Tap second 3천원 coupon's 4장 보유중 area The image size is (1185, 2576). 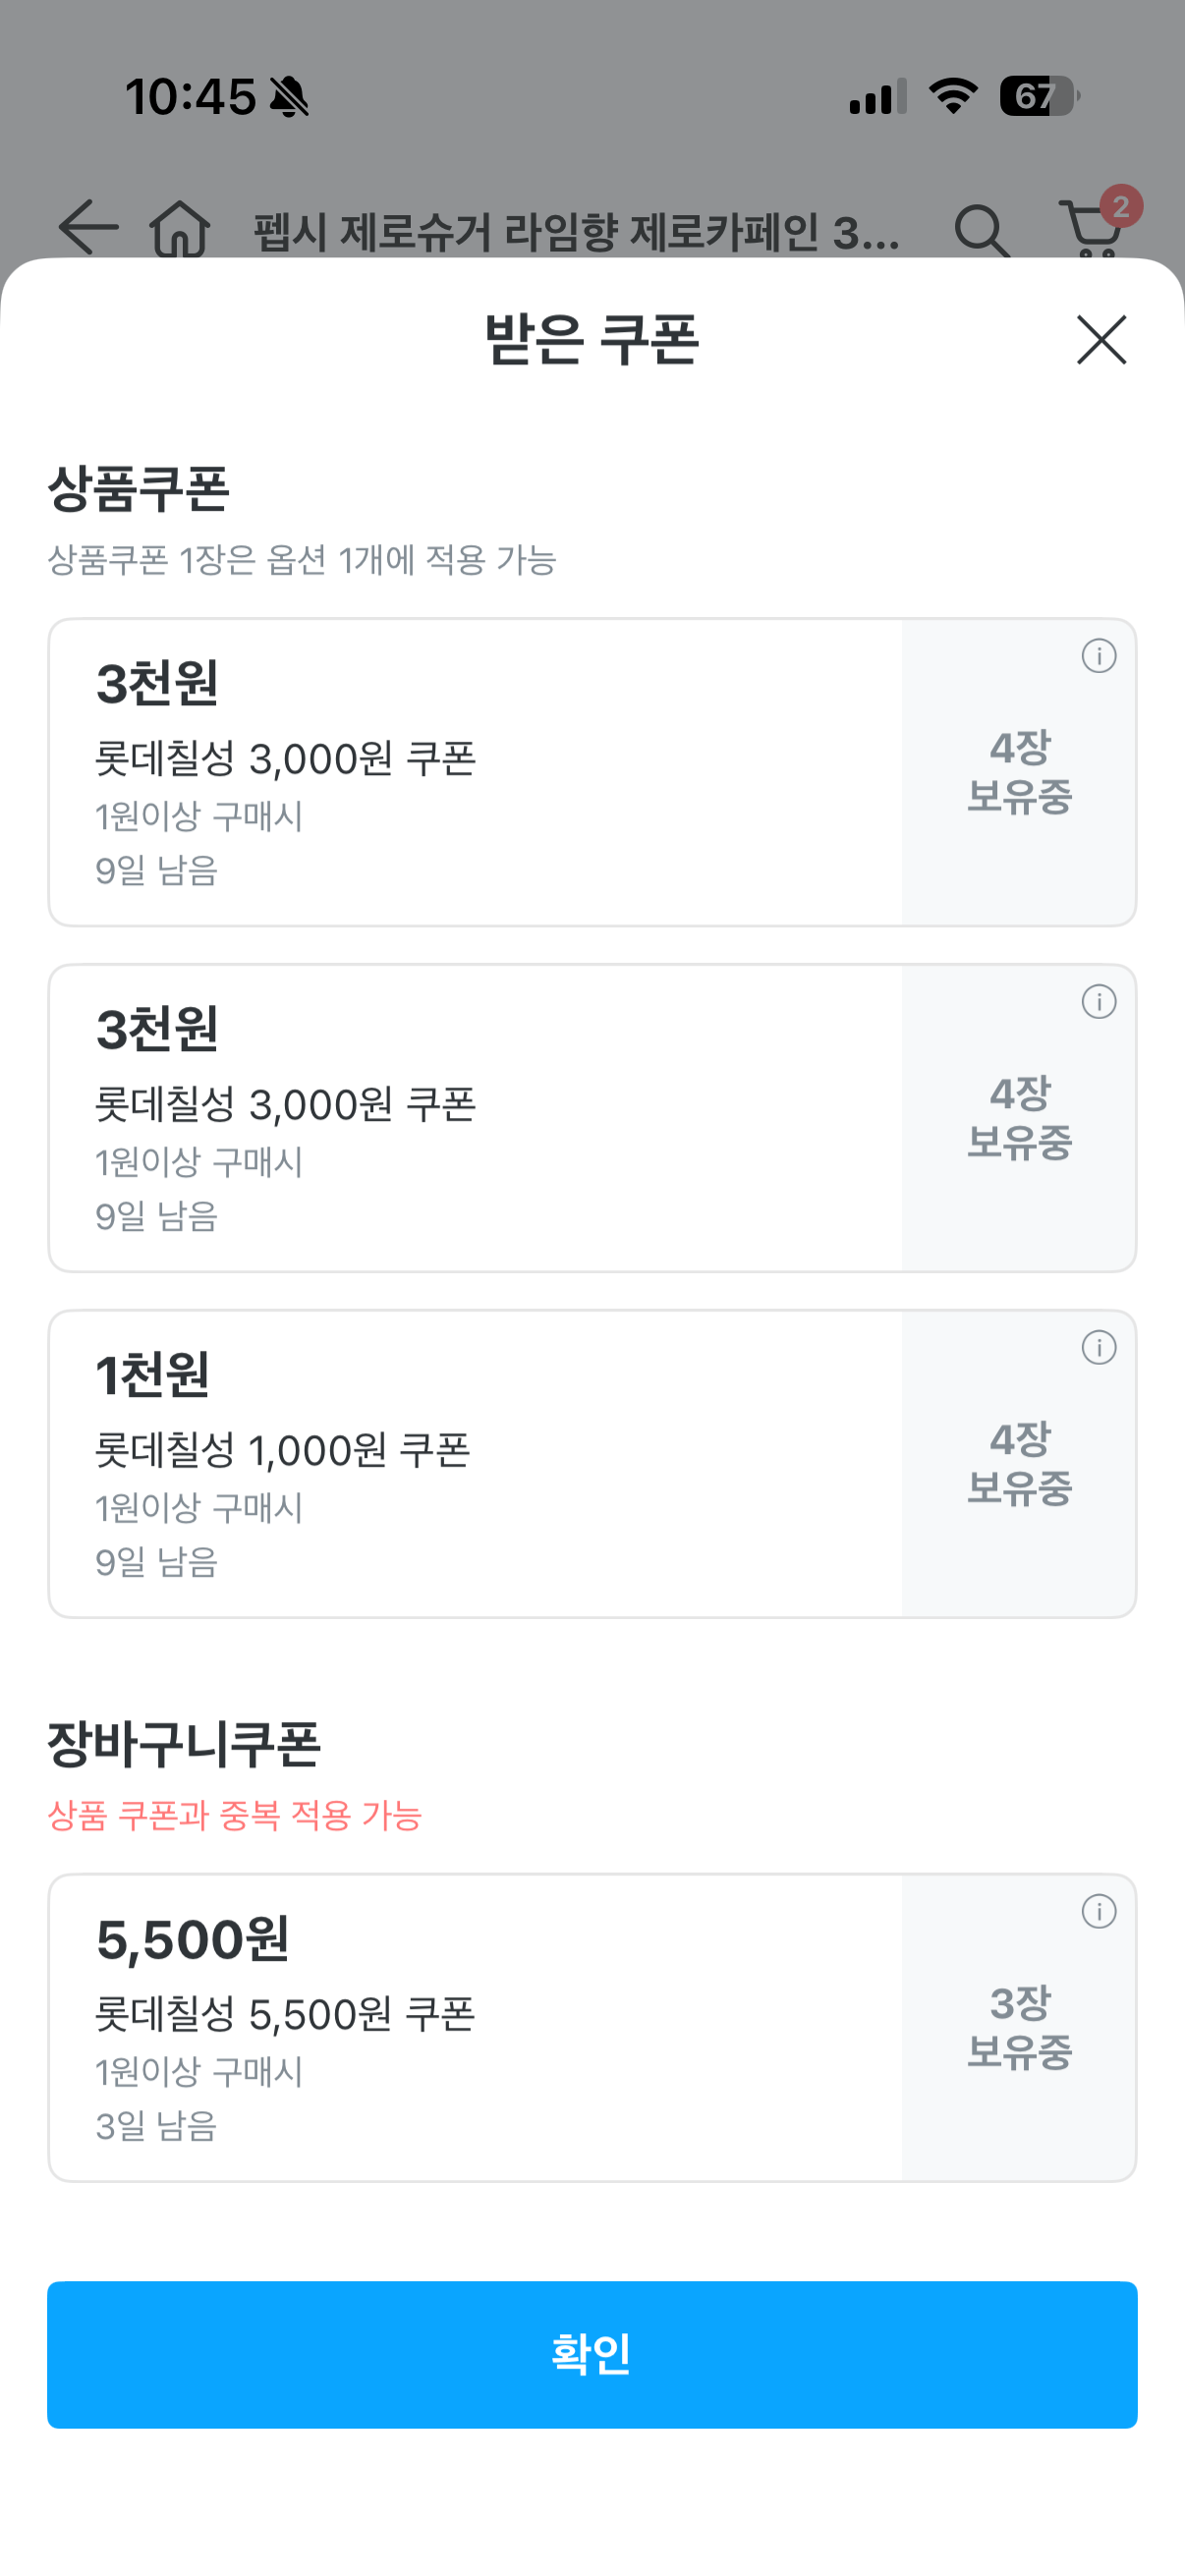pyautogui.click(x=1019, y=1119)
